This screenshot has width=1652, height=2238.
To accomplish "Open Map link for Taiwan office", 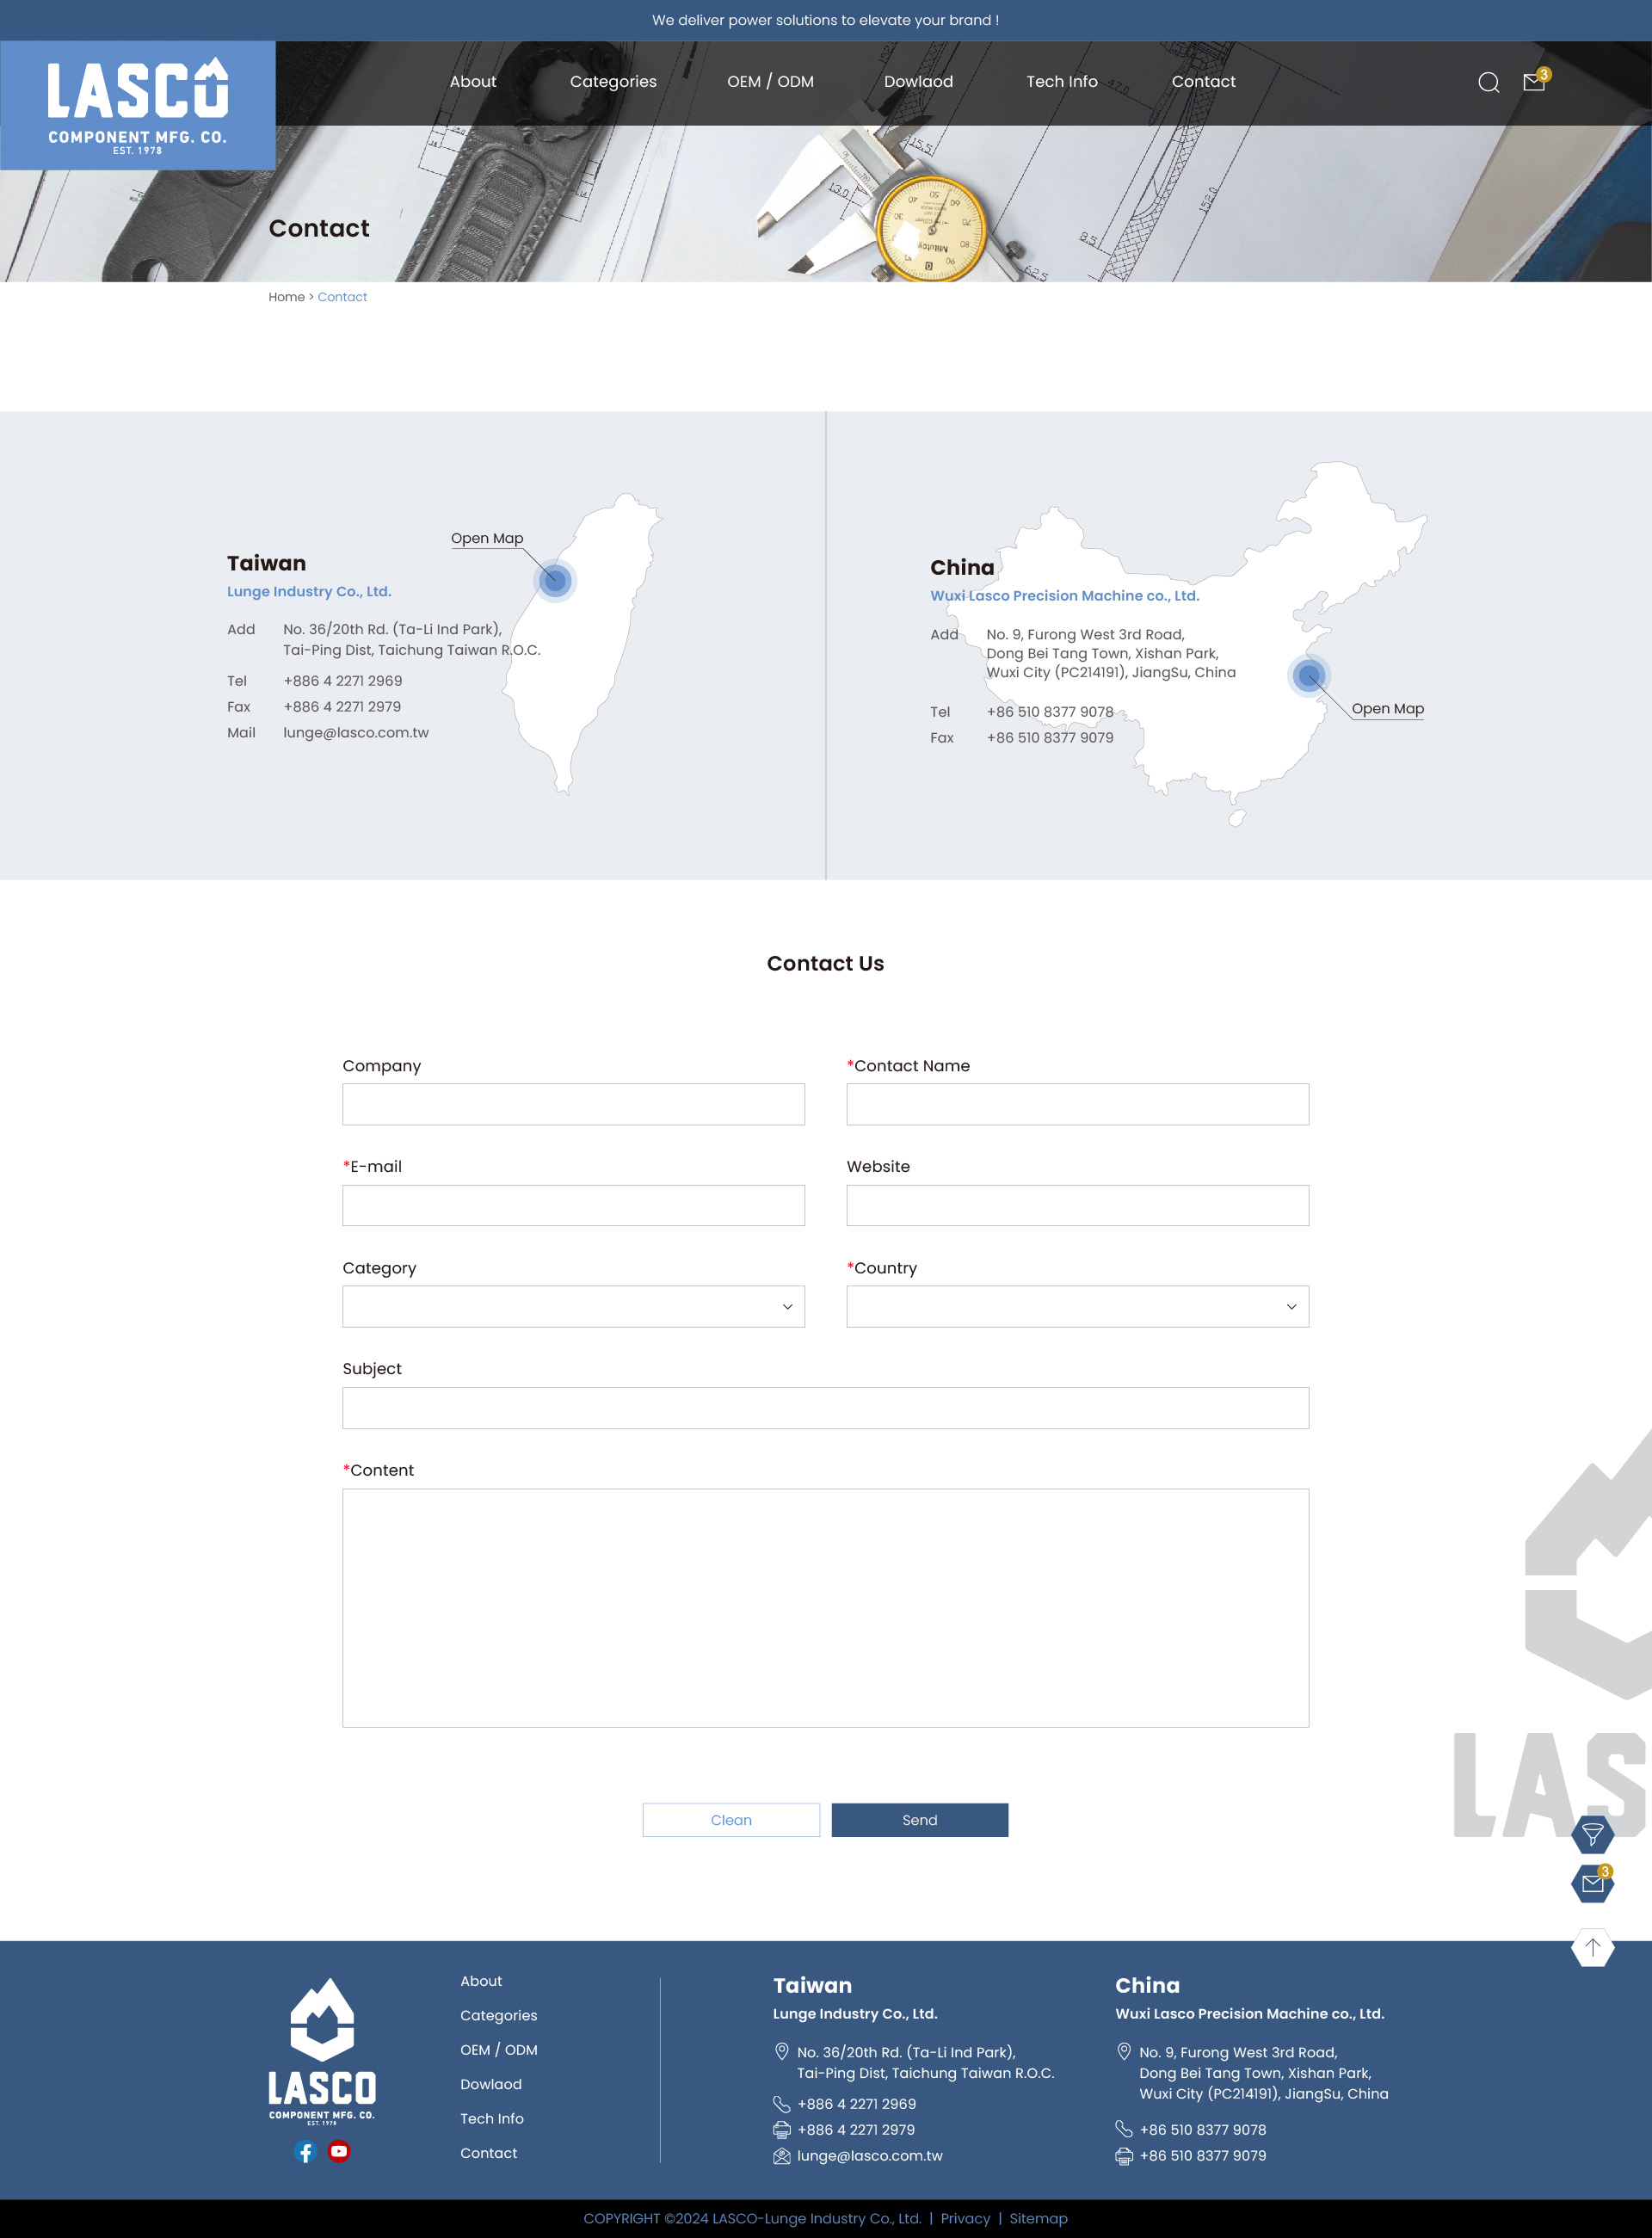I will (x=487, y=538).
